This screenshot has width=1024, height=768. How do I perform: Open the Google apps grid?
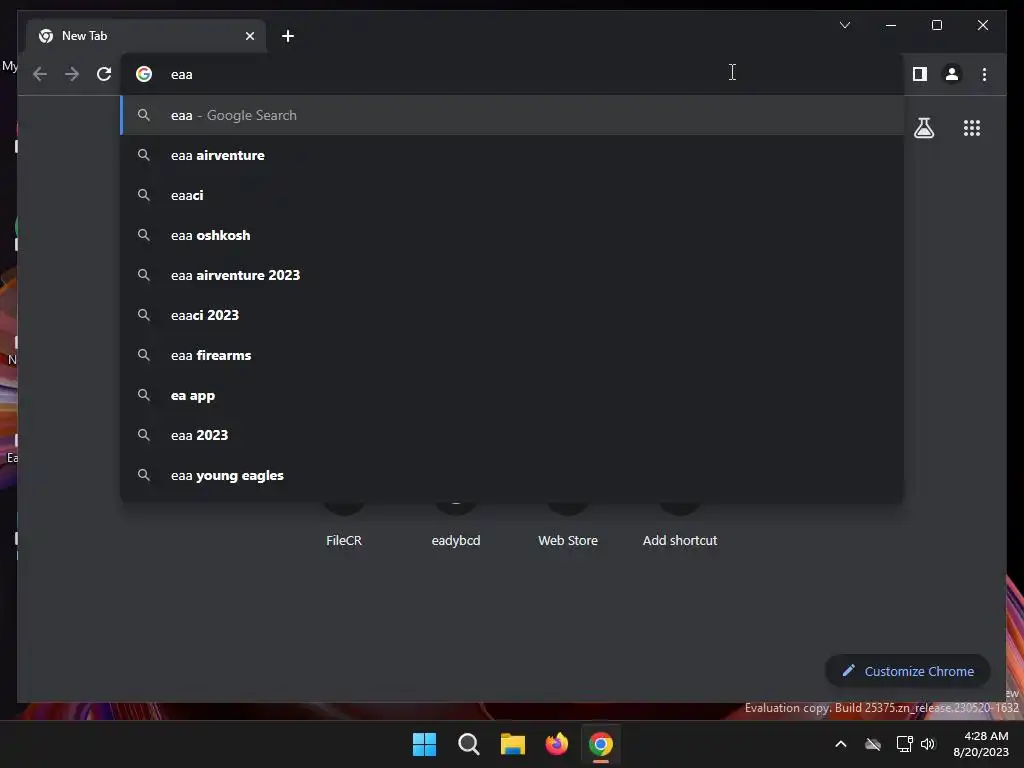click(x=972, y=128)
